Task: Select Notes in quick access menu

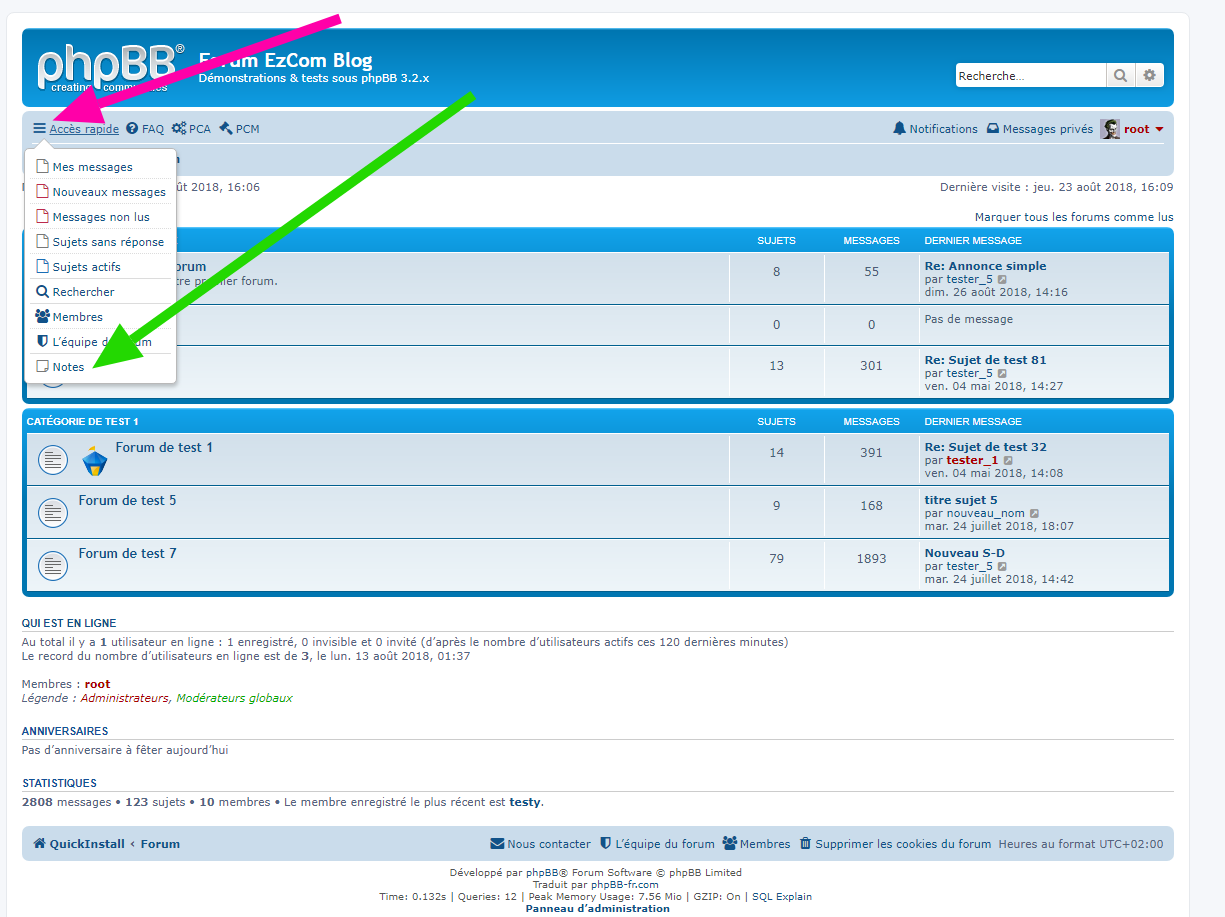Action: tap(68, 367)
